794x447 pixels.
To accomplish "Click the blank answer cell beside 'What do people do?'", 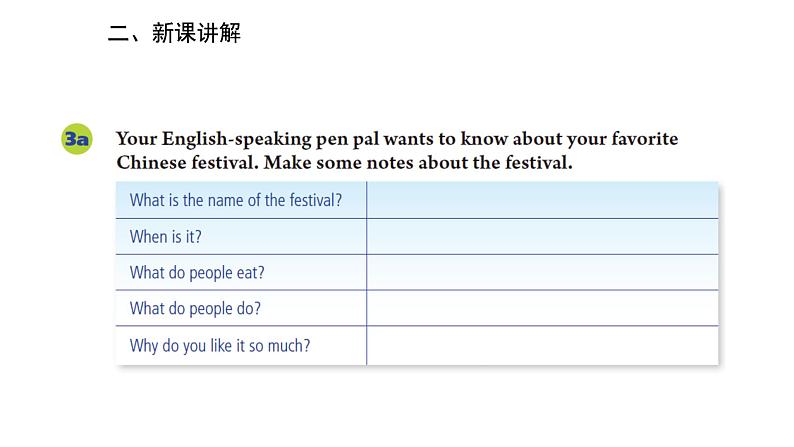I will point(542,308).
